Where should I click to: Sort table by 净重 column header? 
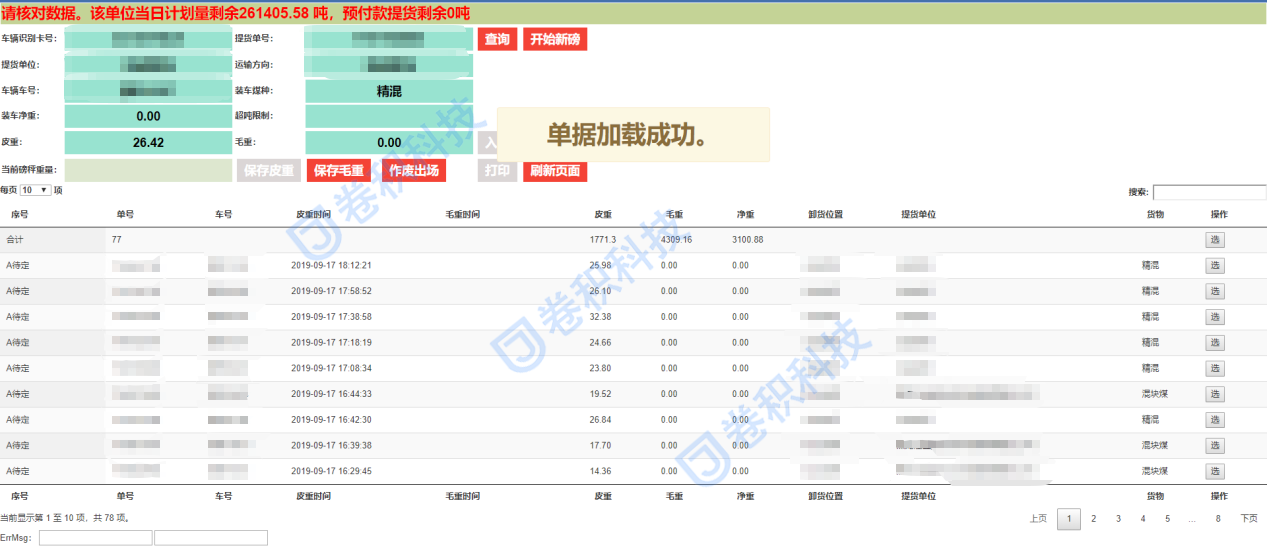click(x=744, y=215)
